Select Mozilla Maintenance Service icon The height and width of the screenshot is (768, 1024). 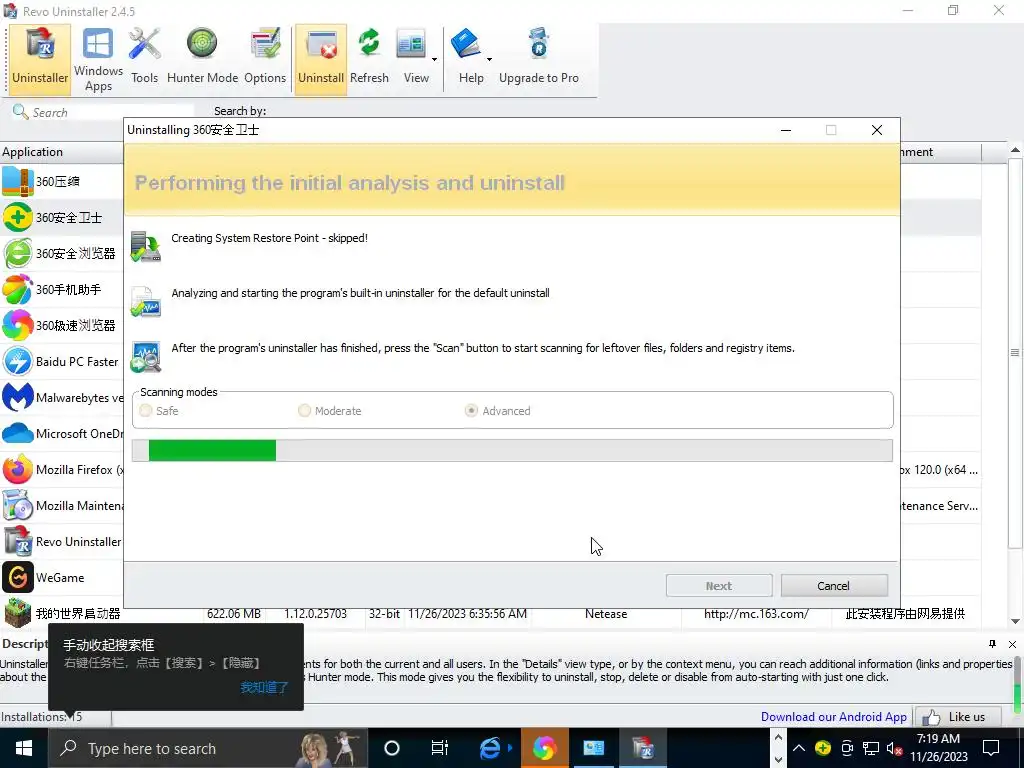[18, 505]
